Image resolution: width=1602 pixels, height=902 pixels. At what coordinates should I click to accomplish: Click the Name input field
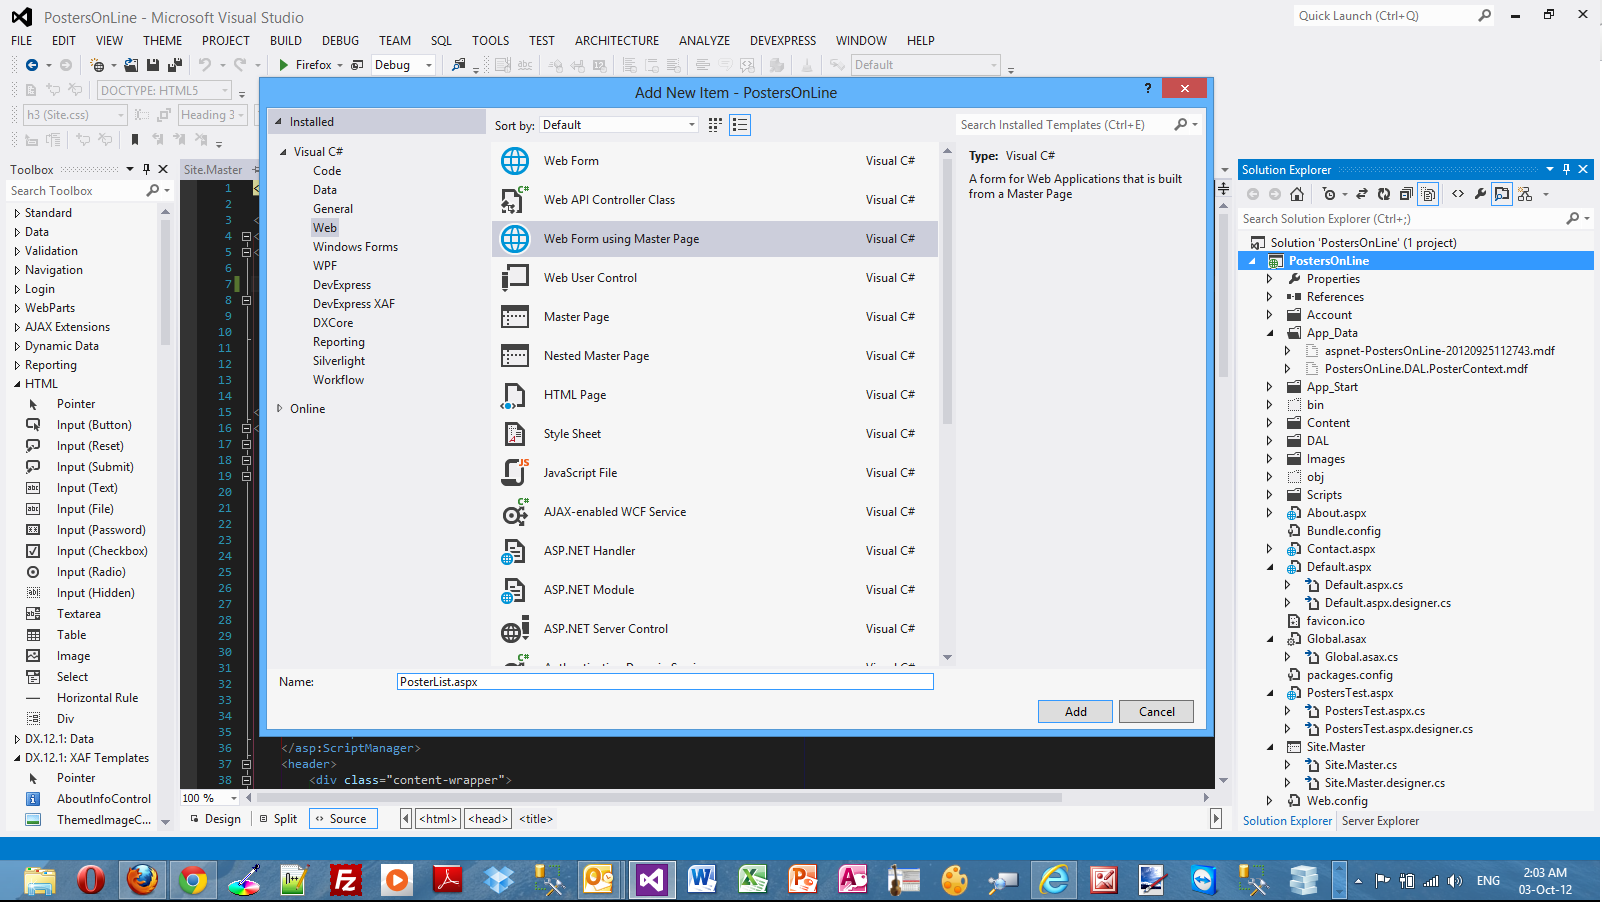click(x=665, y=682)
